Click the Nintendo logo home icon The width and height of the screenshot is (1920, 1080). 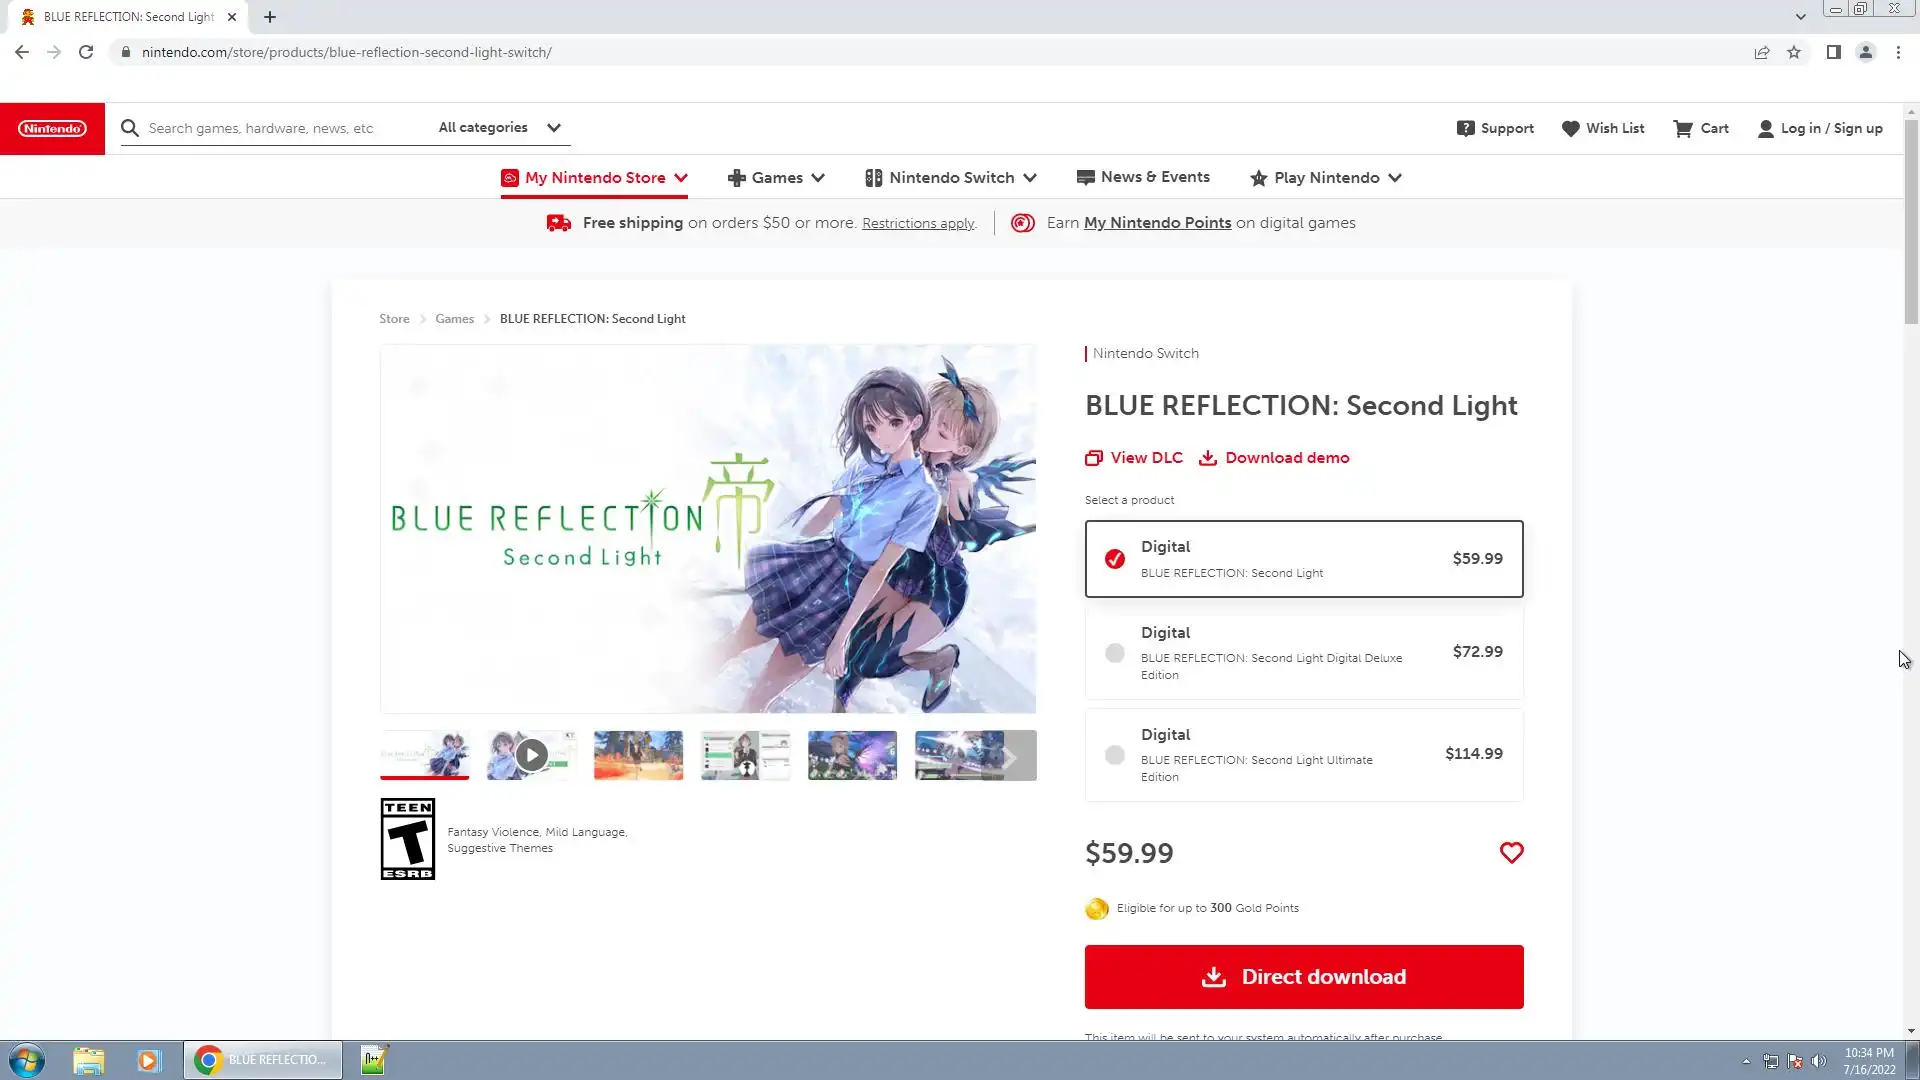tap(52, 128)
